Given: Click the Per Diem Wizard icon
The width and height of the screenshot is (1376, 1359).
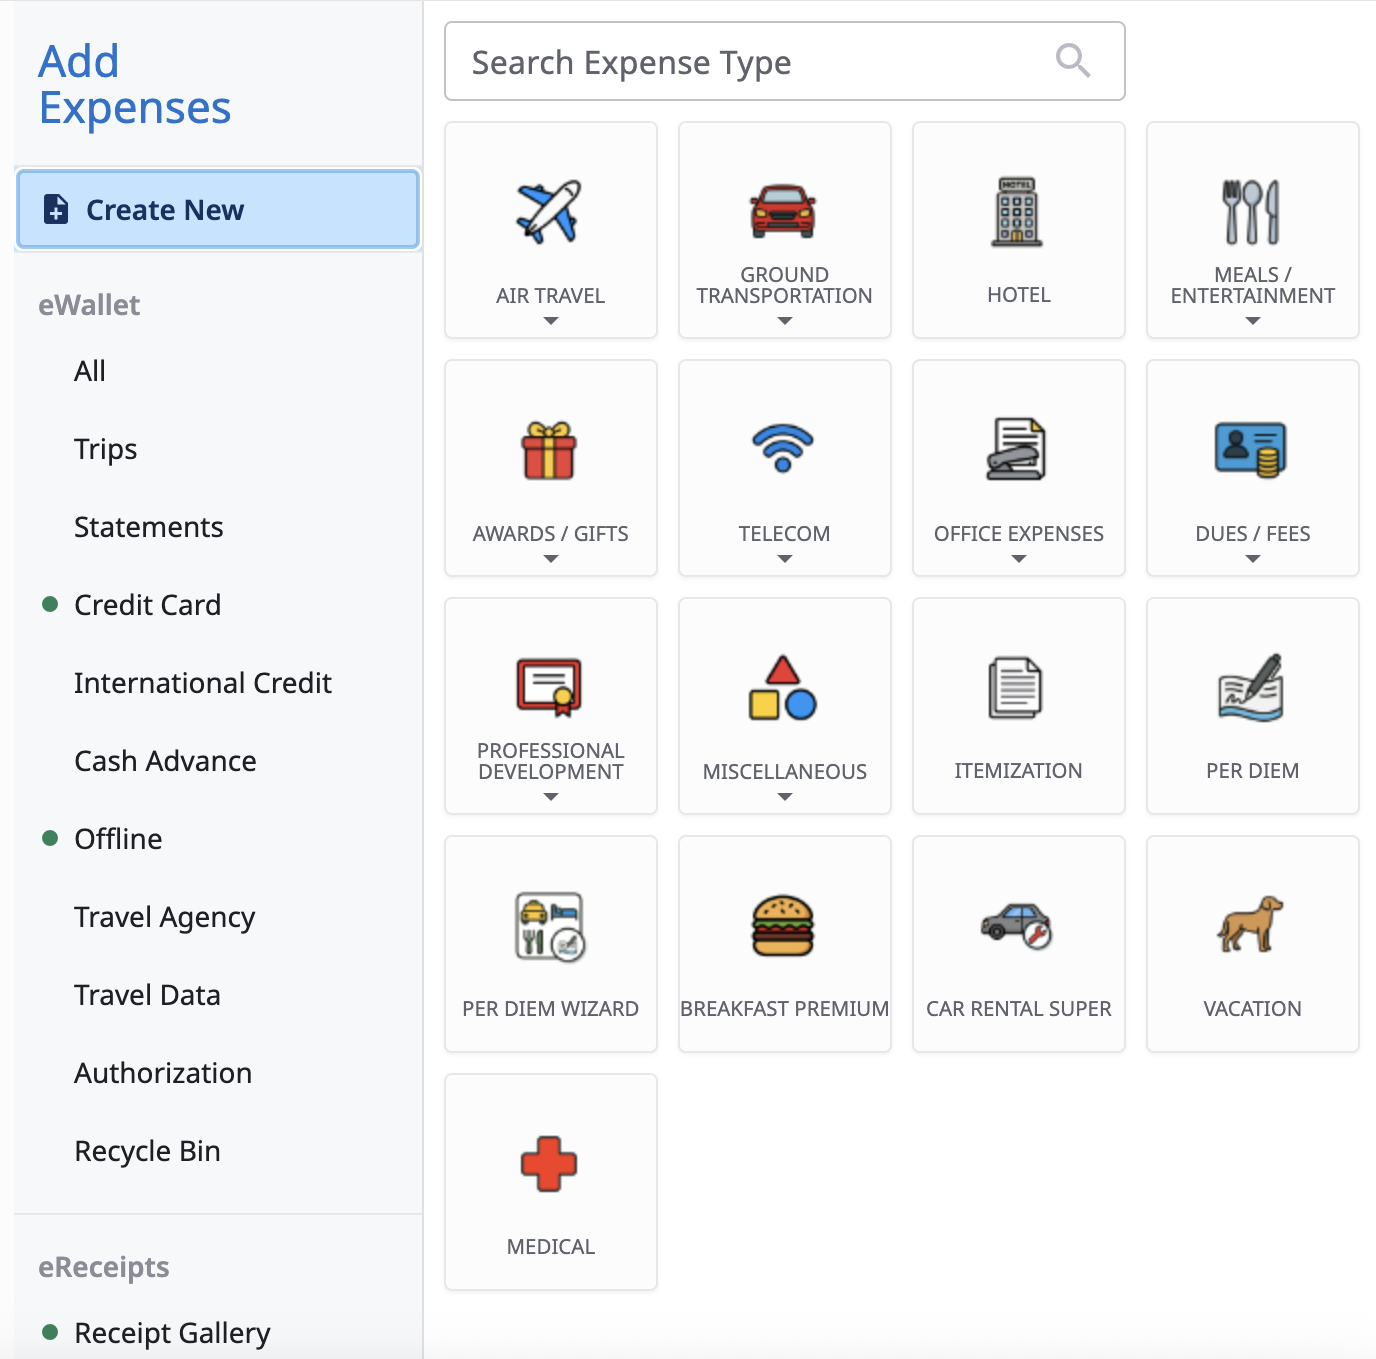Looking at the screenshot, I should (550, 926).
